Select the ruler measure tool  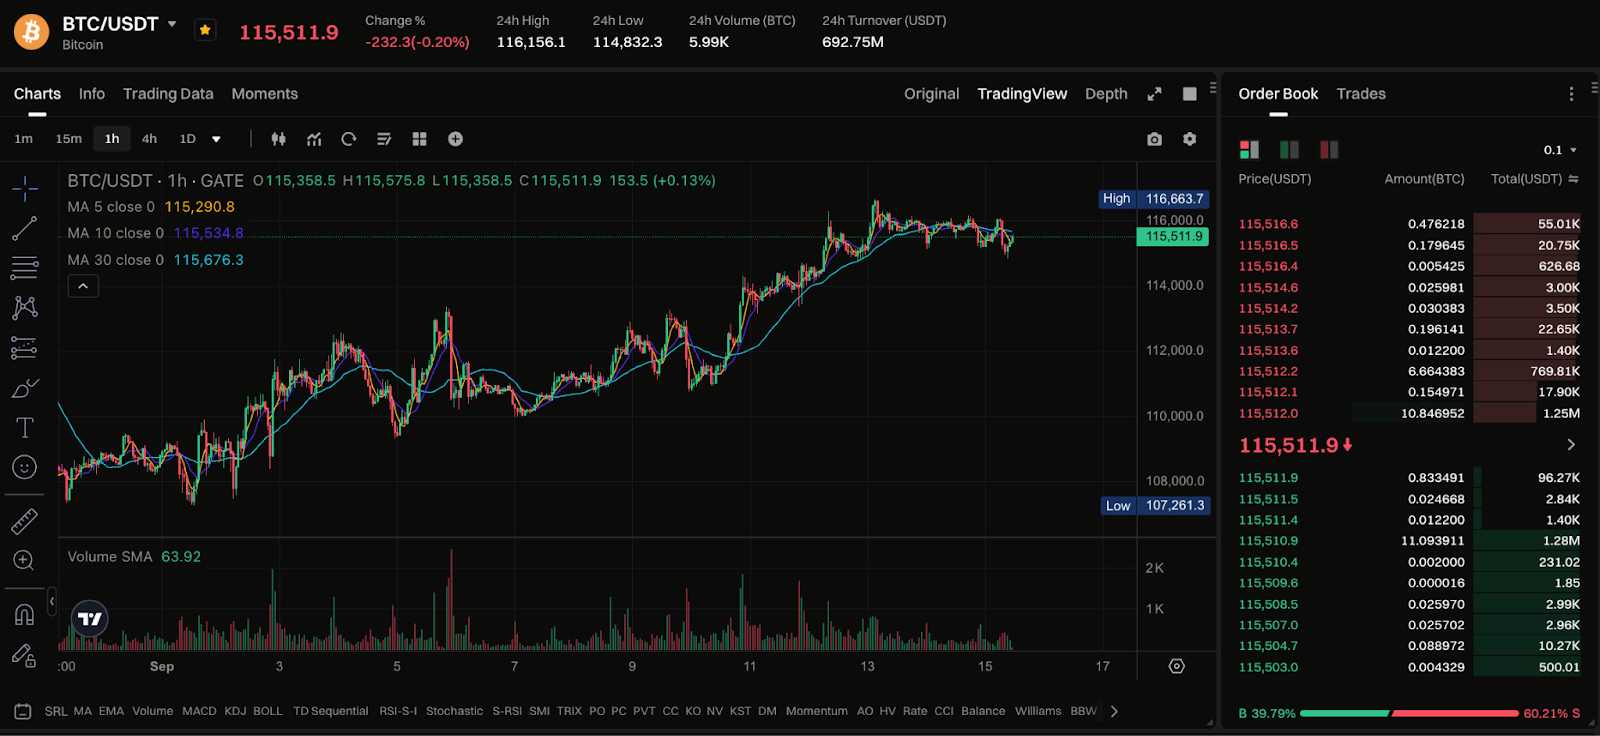[x=25, y=521]
